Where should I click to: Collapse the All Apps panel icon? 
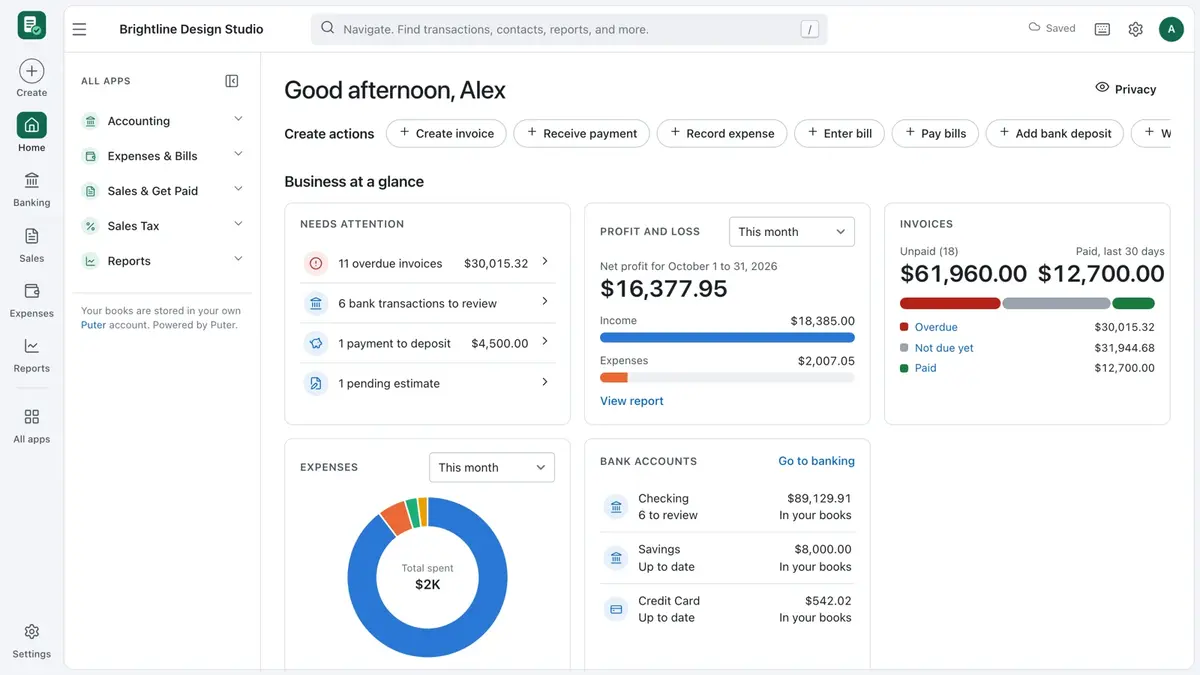(232, 81)
